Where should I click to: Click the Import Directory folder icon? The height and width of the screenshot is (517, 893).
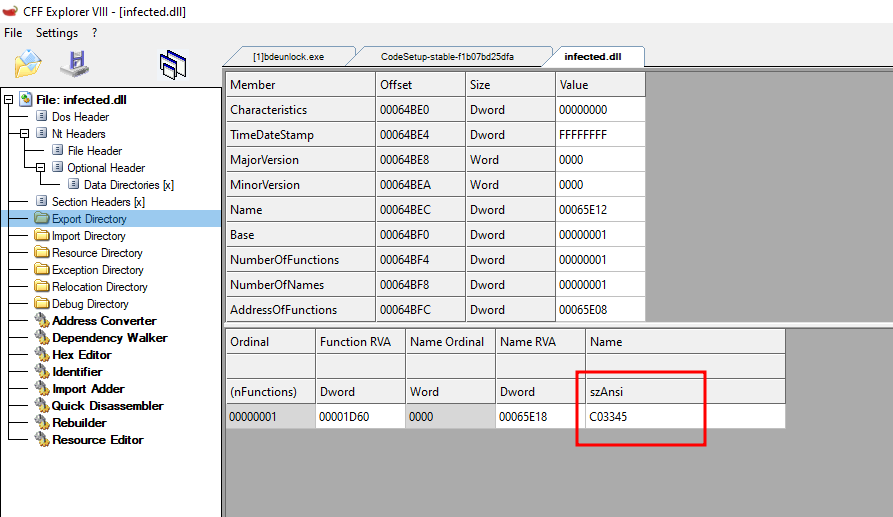click(x=42, y=236)
